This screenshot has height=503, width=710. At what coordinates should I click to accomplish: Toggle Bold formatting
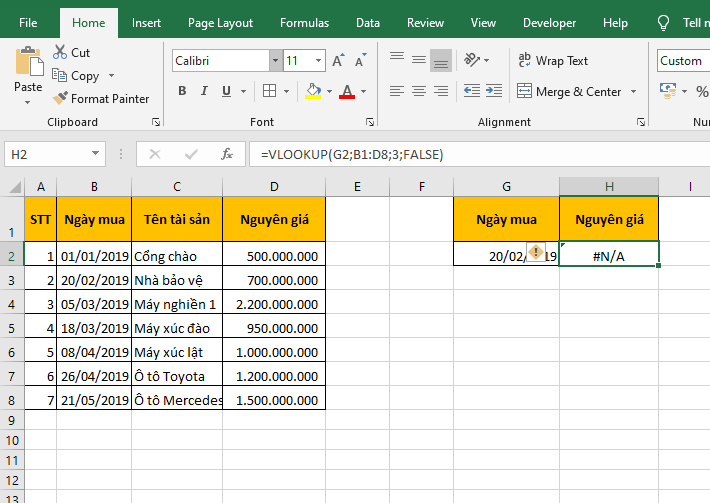[x=182, y=92]
